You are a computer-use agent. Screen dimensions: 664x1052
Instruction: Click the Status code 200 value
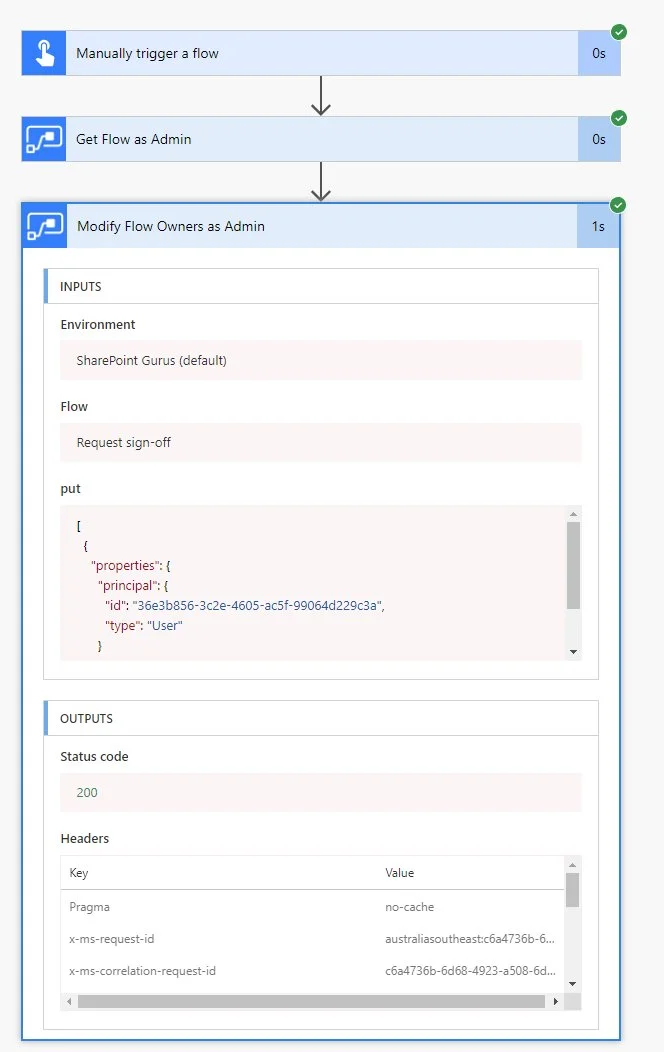320,792
